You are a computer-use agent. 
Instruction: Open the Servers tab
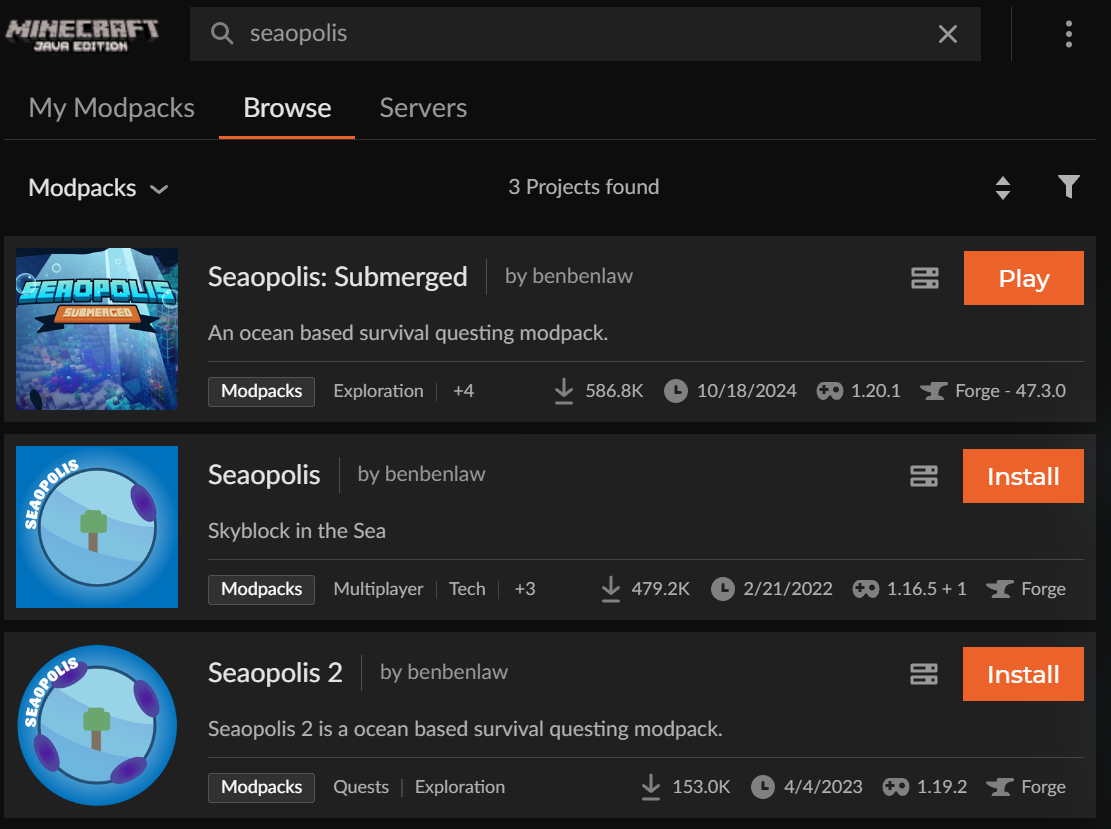pos(423,107)
